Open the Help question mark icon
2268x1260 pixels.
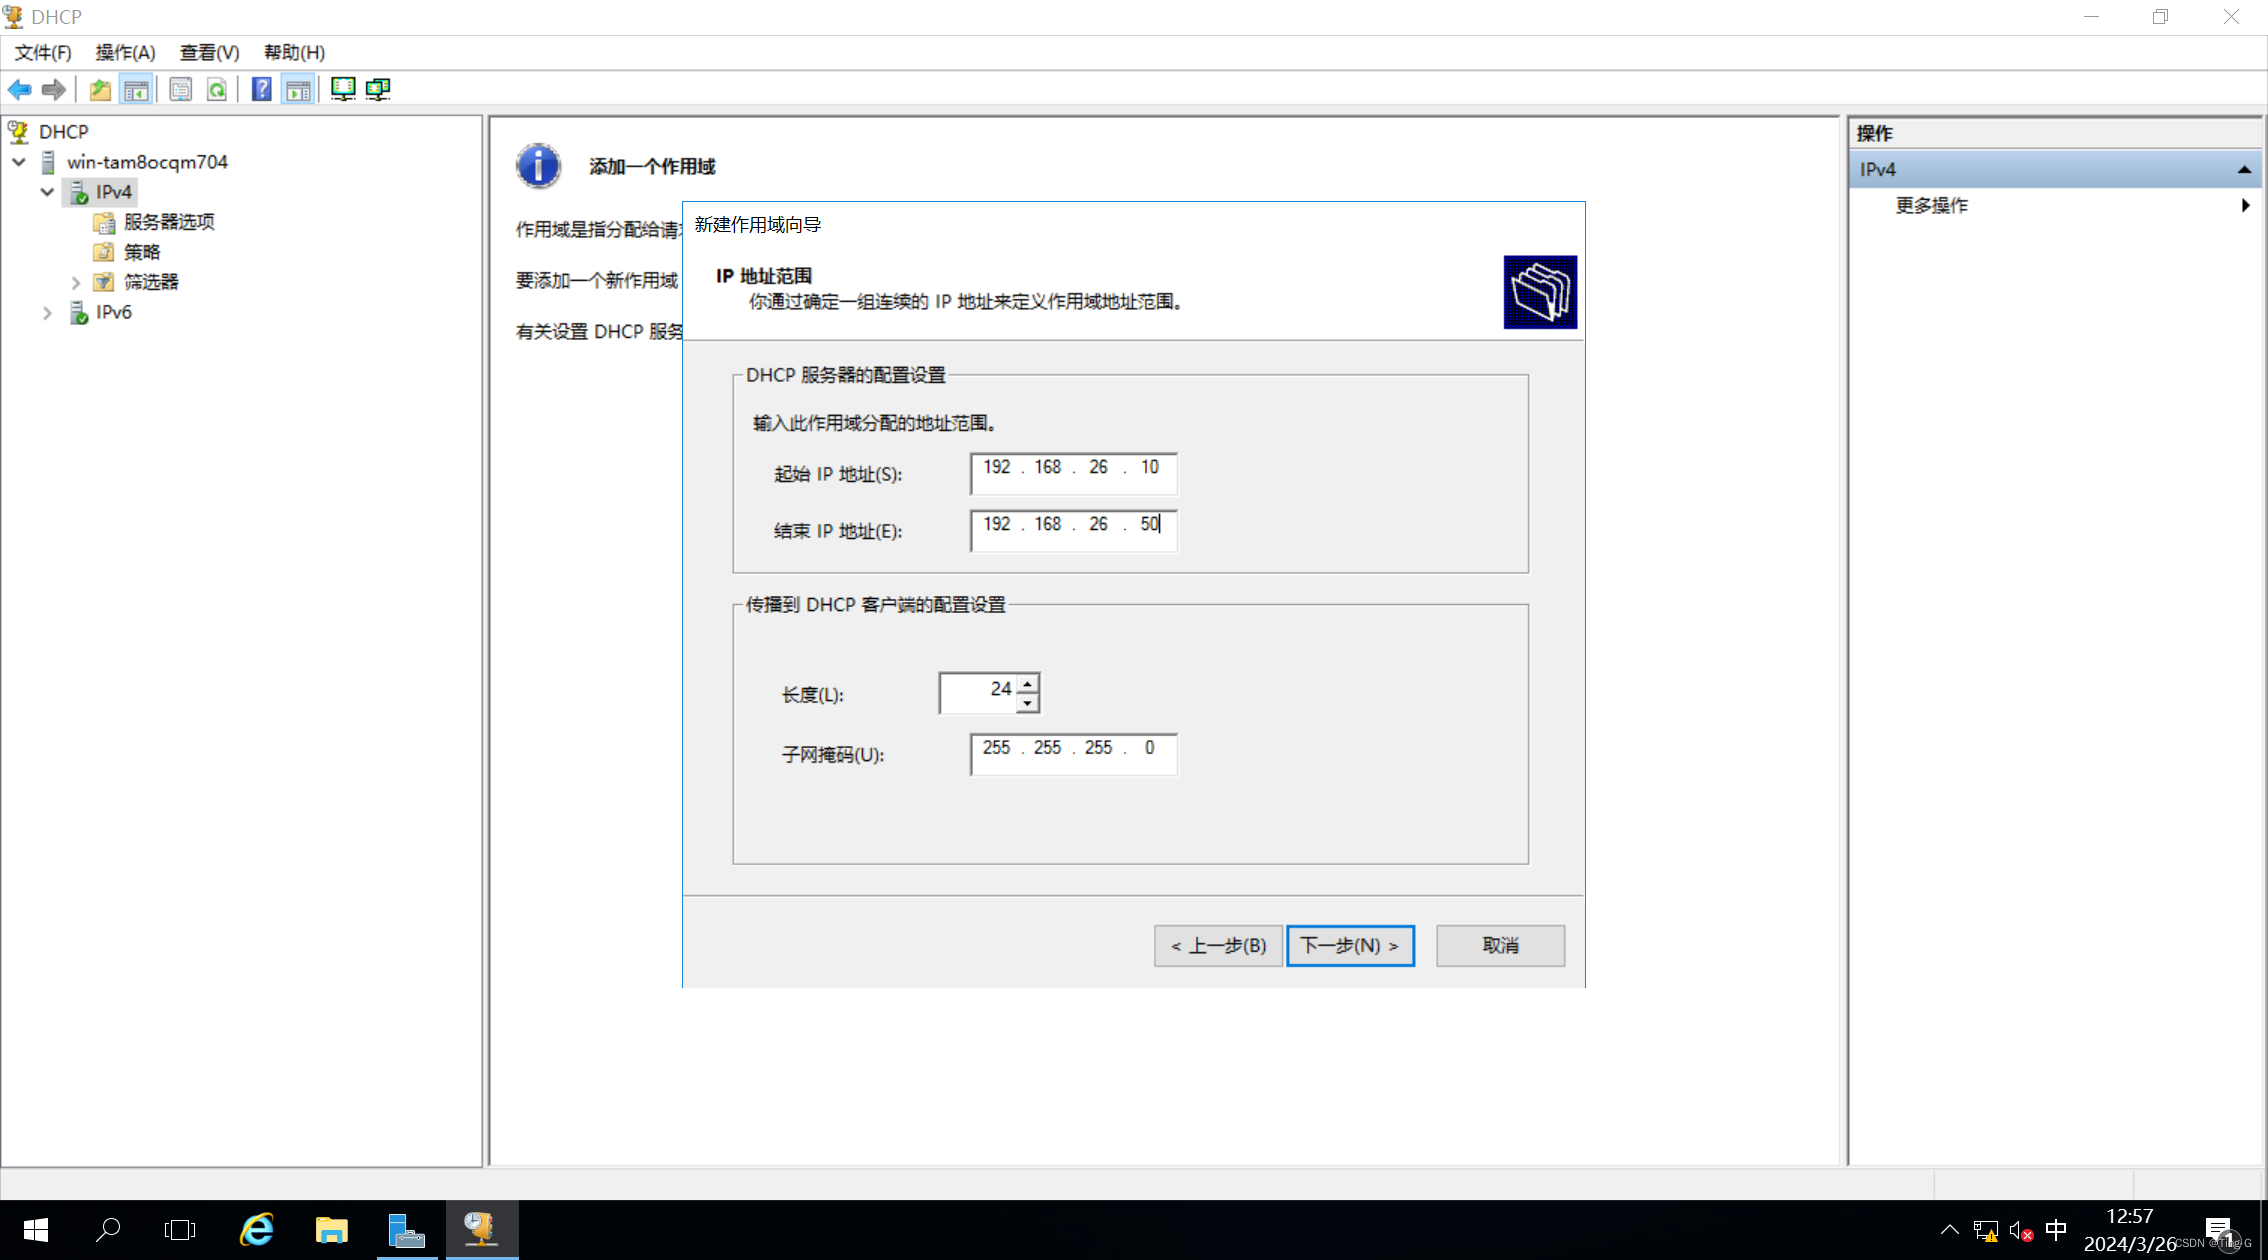coord(261,90)
